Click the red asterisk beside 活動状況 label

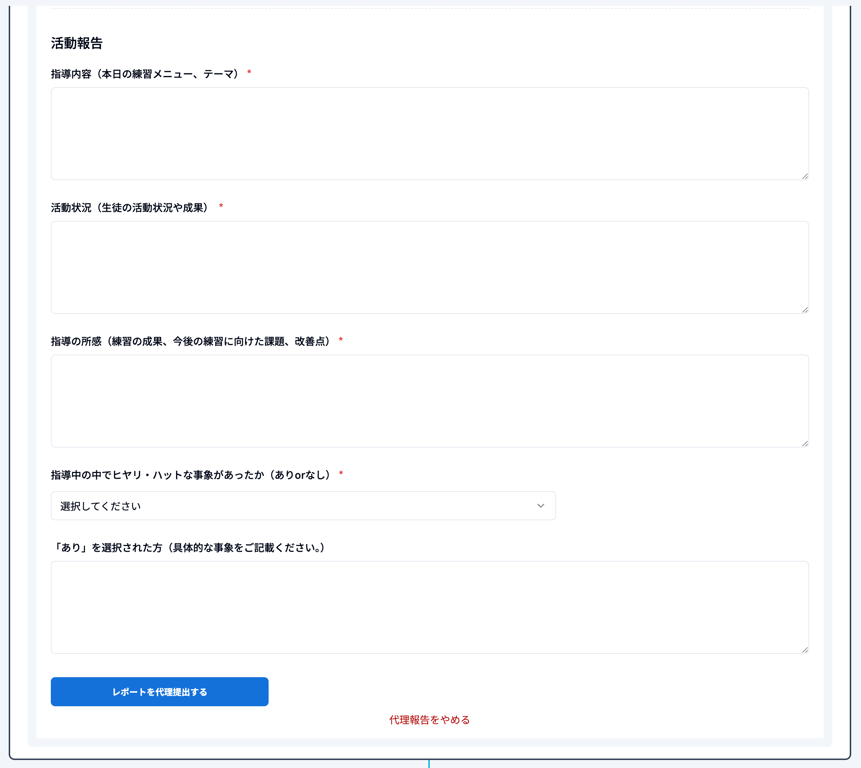click(221, 208)
